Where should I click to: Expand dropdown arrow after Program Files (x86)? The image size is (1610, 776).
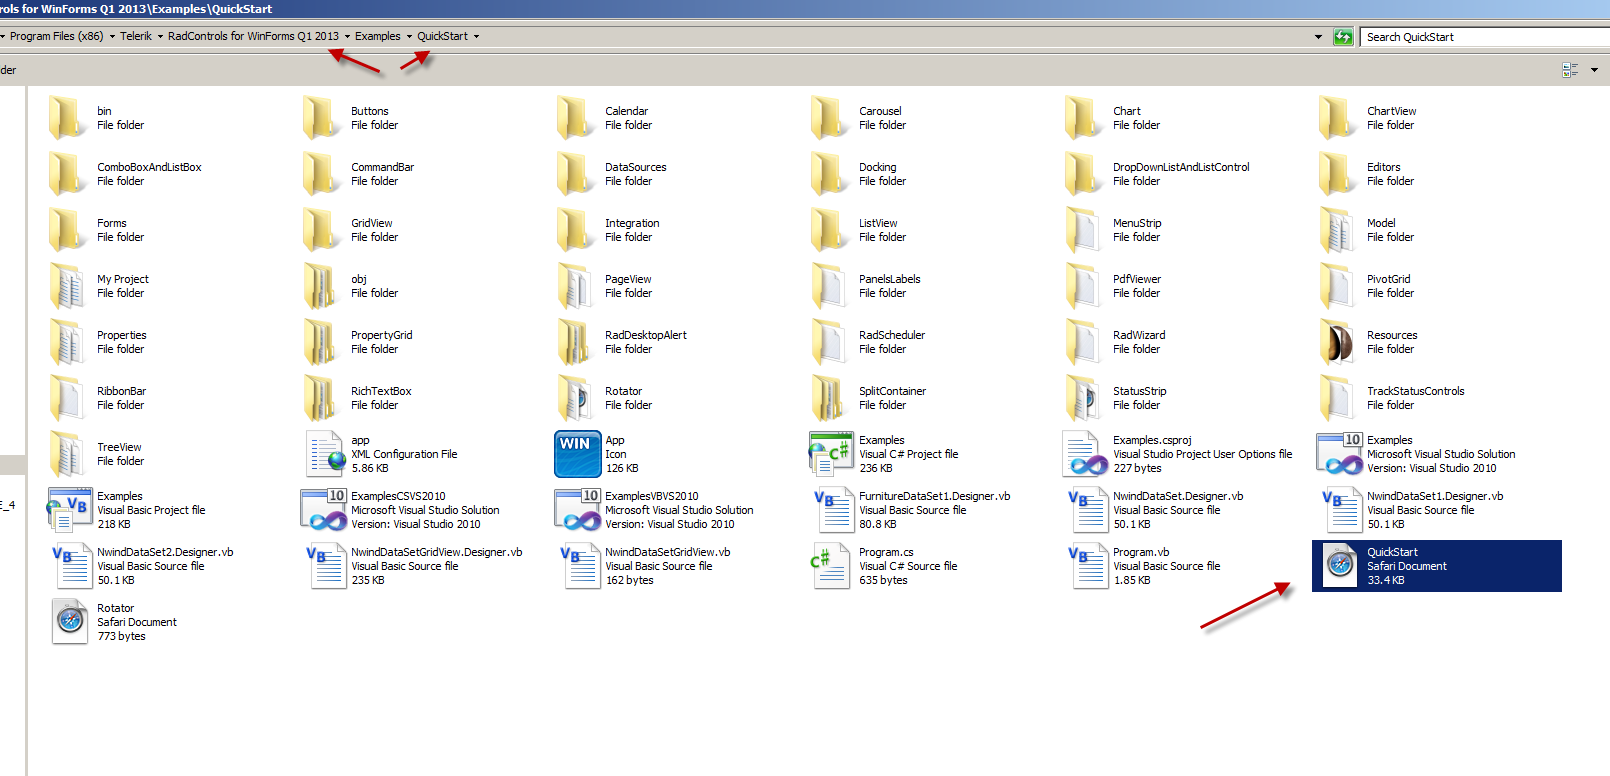point(112,37)
